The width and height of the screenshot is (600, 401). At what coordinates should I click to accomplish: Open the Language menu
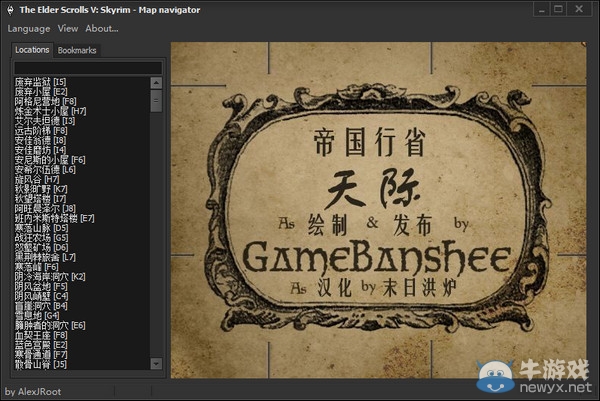(x=29, y=29)
